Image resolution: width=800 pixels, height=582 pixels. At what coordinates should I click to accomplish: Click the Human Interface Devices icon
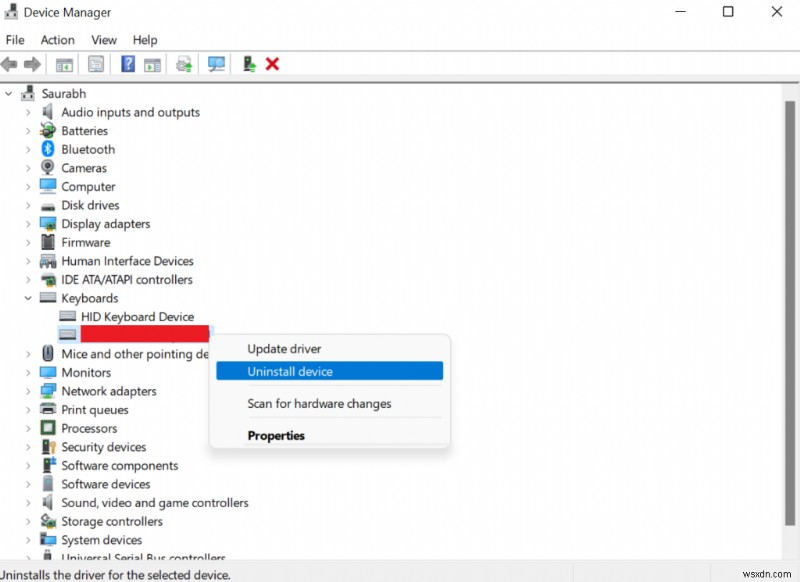(48, 261)
